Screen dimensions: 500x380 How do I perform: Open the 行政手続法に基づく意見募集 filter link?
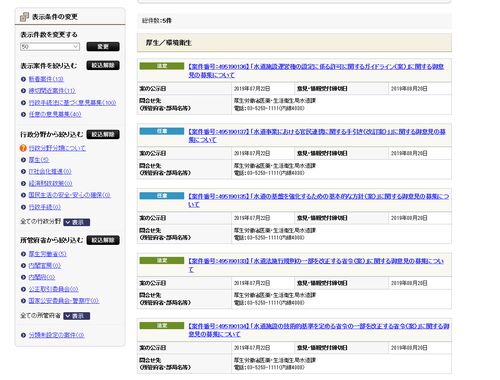coord(72,103)
